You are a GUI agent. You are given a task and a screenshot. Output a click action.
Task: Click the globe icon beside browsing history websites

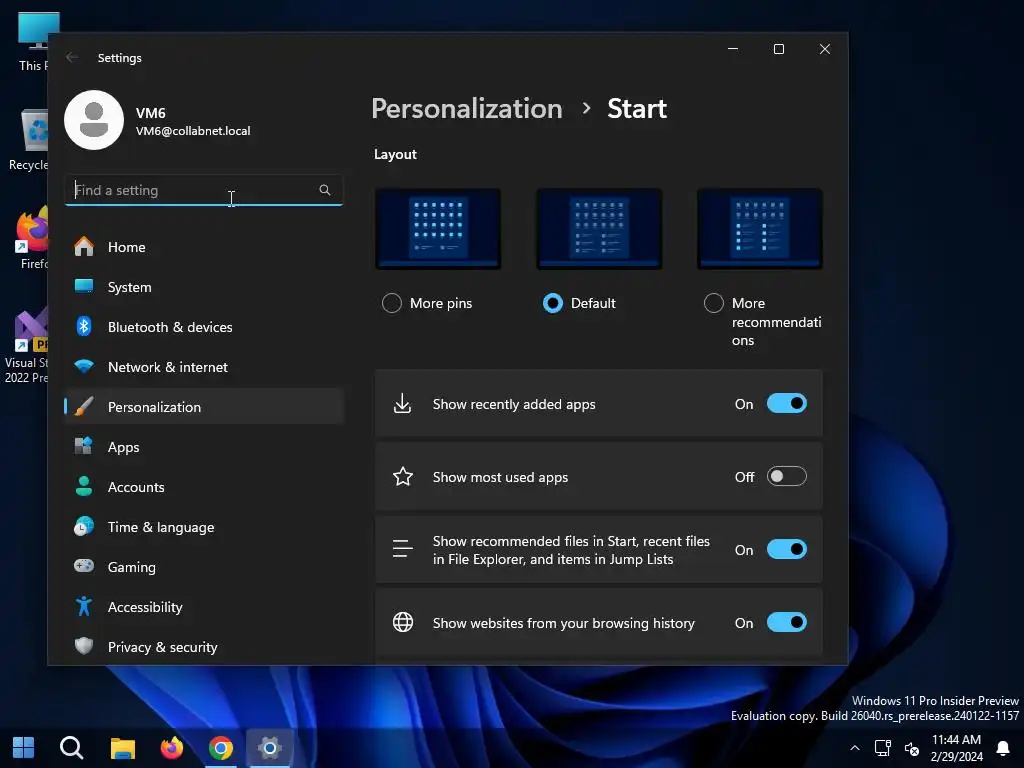(x=402, y=622)
